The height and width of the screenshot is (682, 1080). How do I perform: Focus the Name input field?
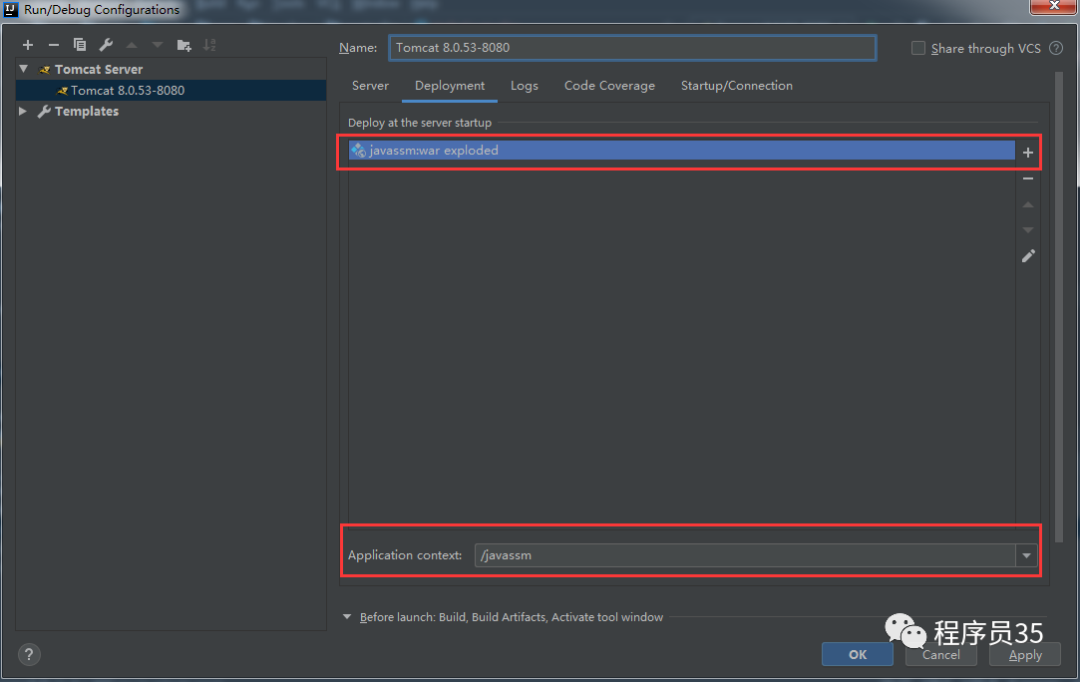pos(632,48)
